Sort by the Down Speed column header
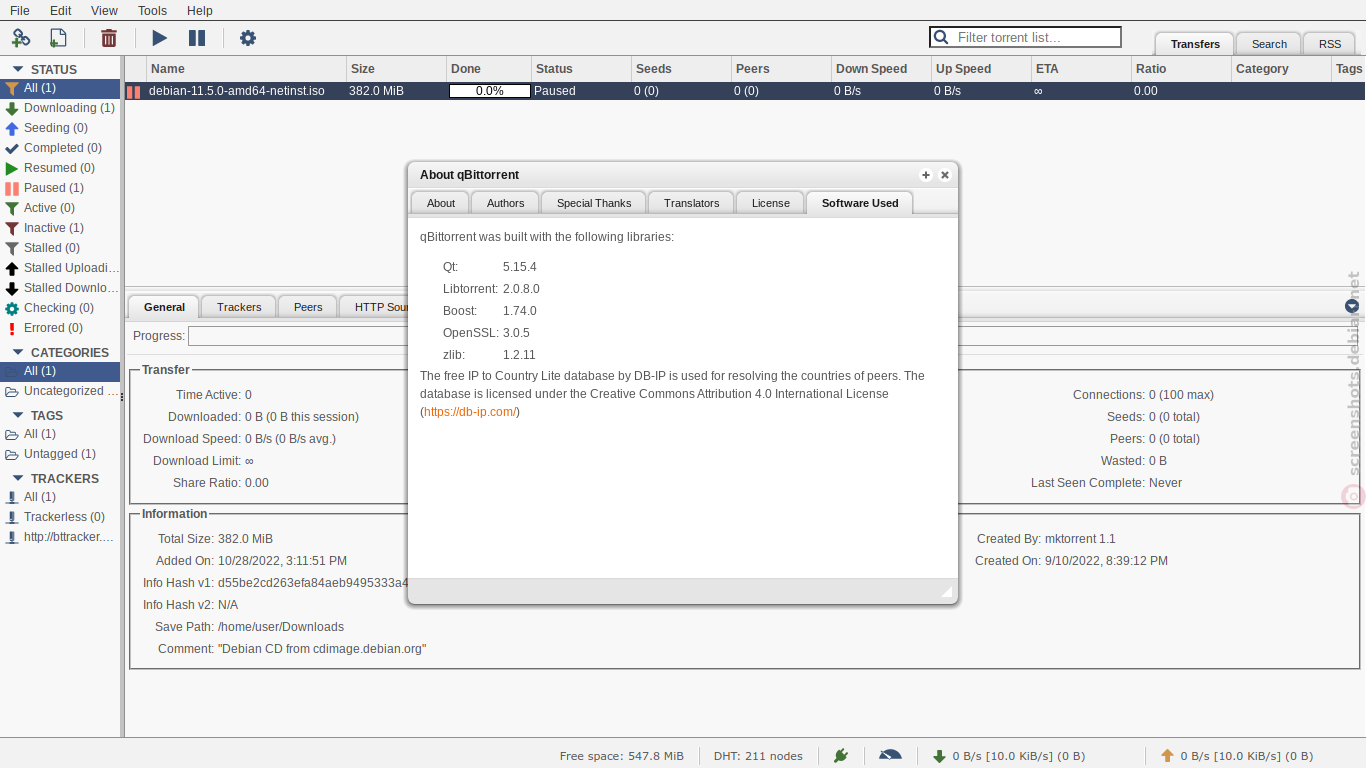This screenshot has width=1366, height=768. (881, 69)
